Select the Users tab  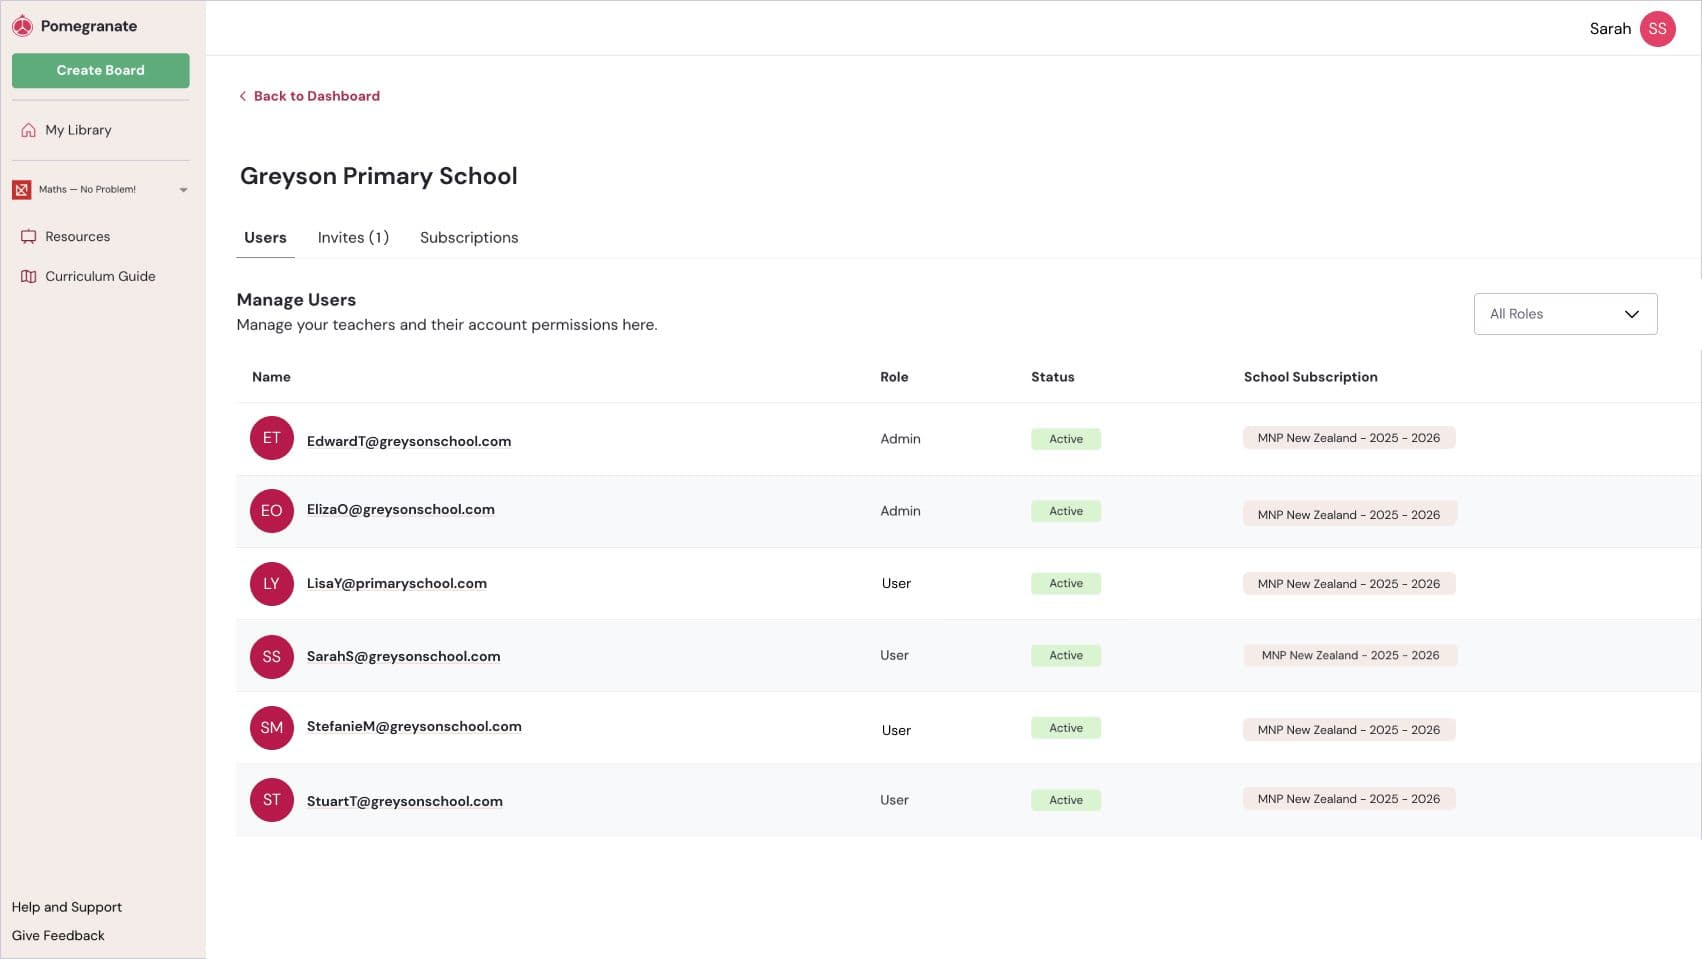tap(265, 238)
